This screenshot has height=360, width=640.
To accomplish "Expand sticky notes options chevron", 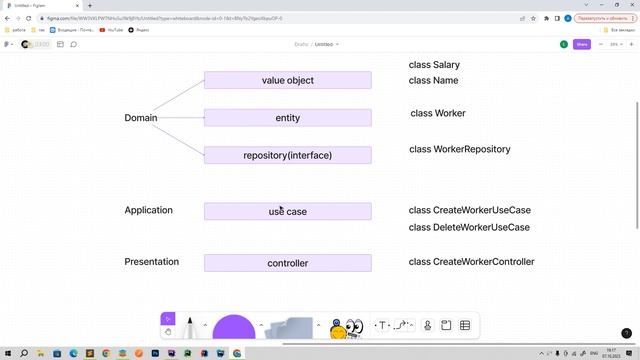I will click(x=318, y=325).
